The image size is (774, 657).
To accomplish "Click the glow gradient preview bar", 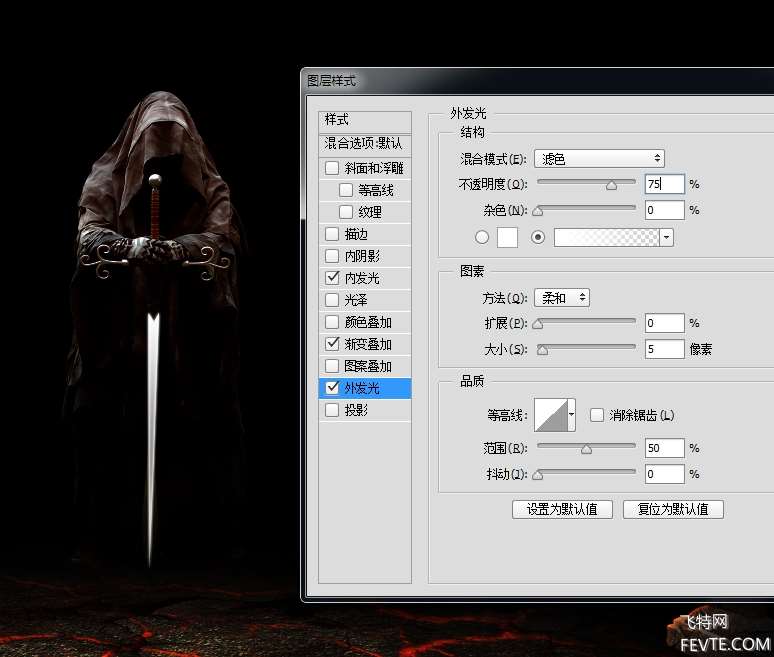I will click(x=607, y=237).
